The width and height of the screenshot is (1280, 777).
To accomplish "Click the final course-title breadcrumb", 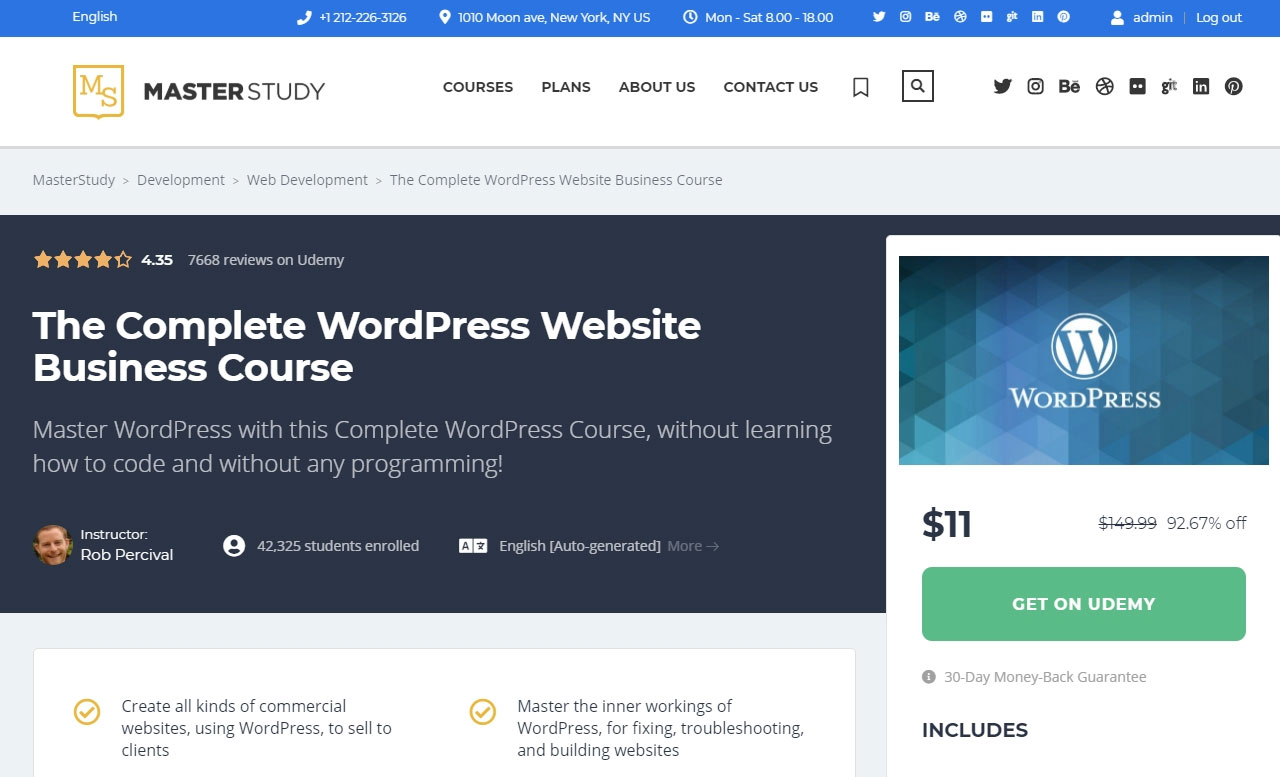I will click(x=556, y=180).
